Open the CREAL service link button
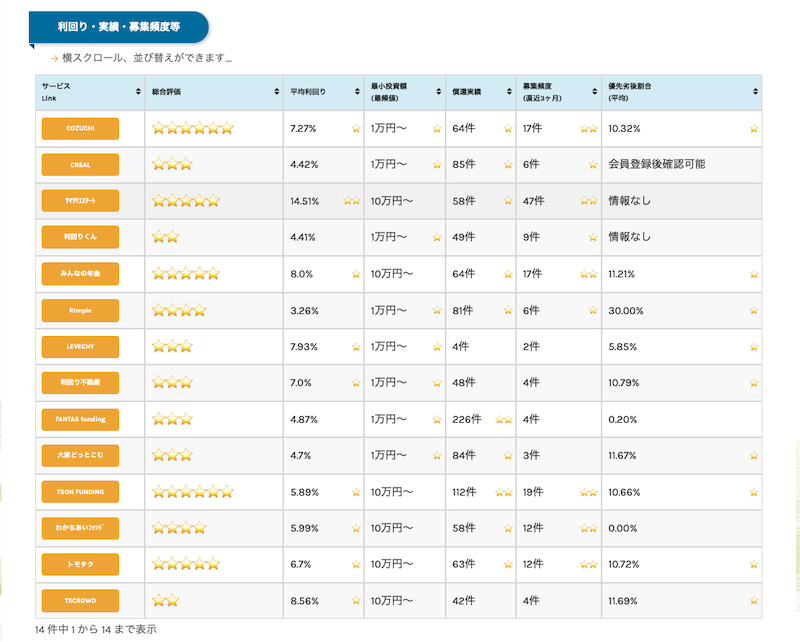This screenshot has height=642, width=800. click(x=80, y=165)
